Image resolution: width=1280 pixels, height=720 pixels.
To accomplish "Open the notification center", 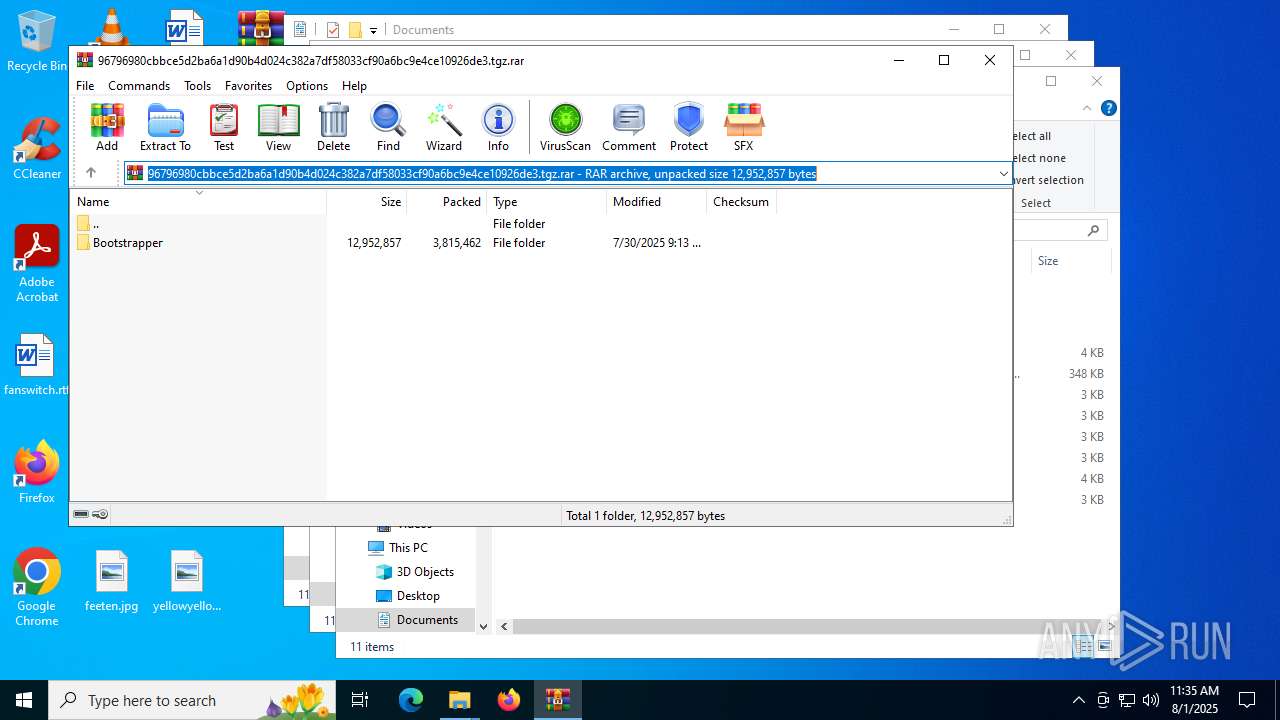I will coord(1247,700).
